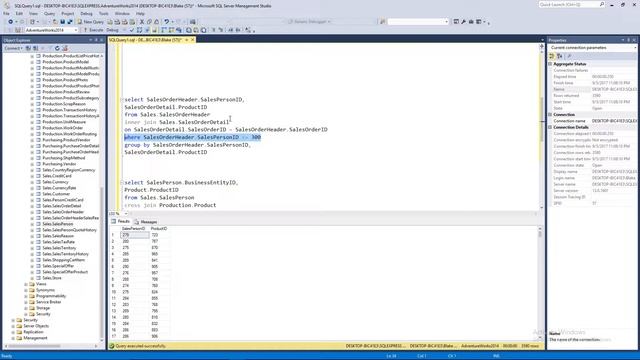Click the results grid vertical scrollbar
This screenshot has width=640, height=360.
(540, 284)
